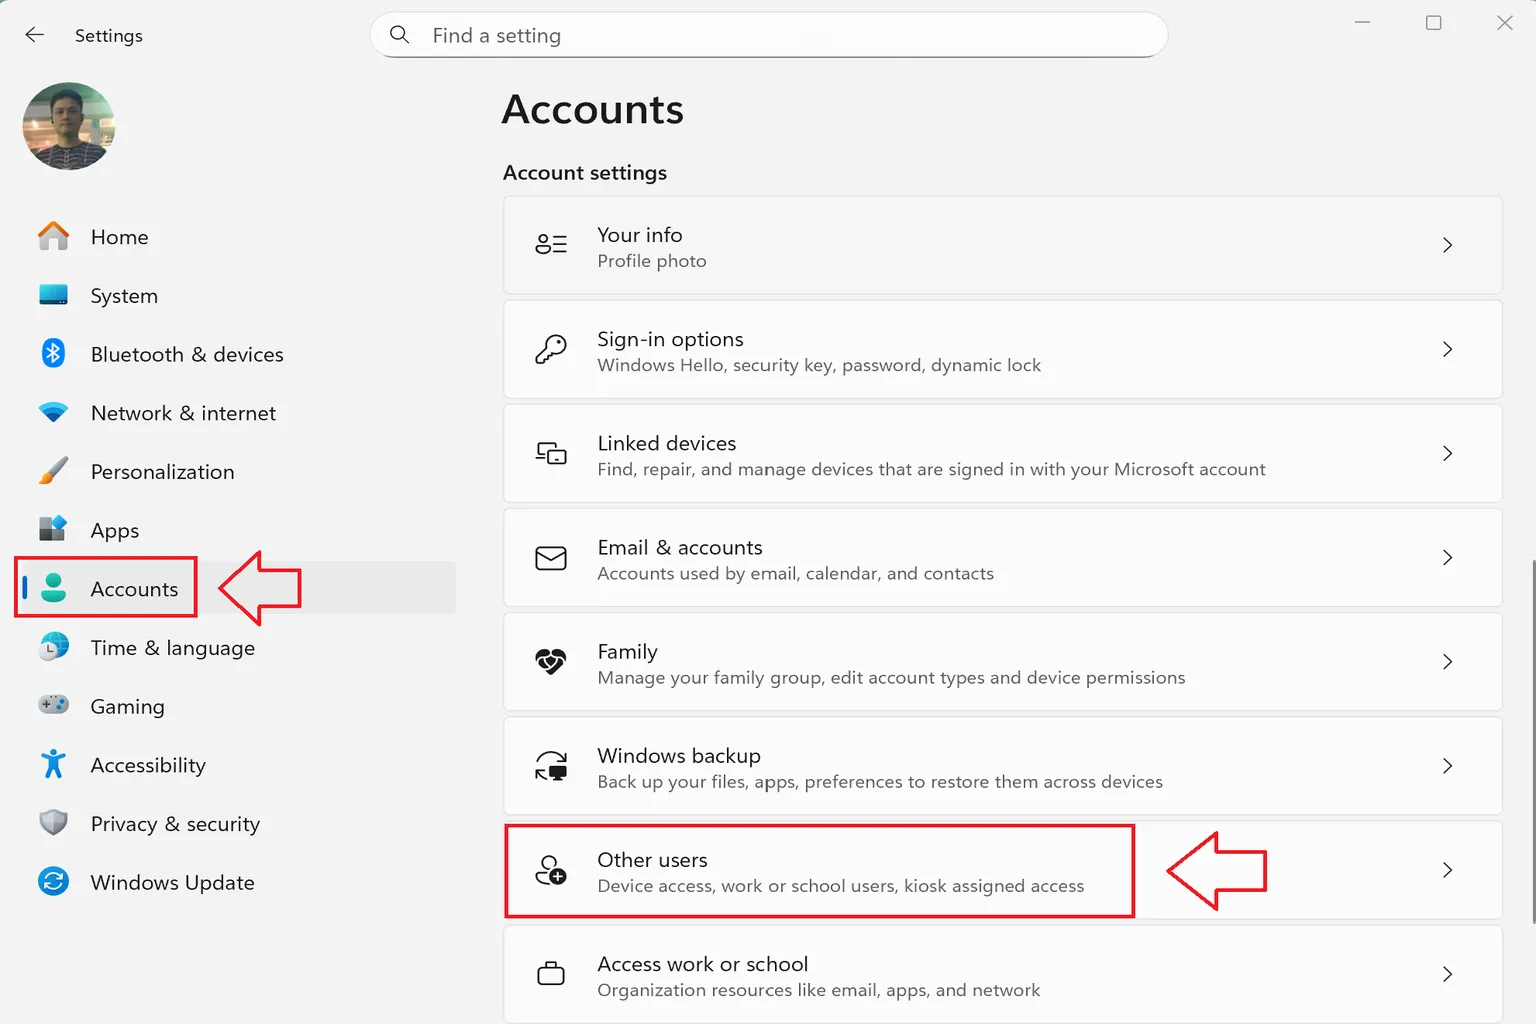Select Personalization in the sidebar

(162, 472)
